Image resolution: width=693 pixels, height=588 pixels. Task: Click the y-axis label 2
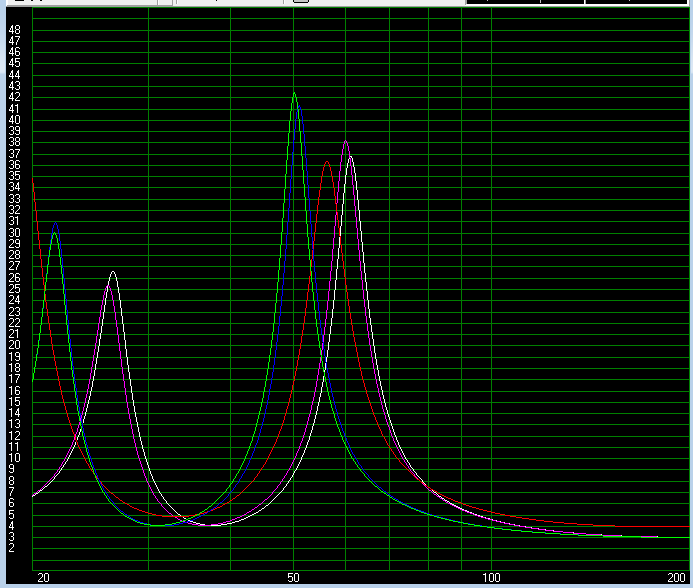(x=12, y=548)
